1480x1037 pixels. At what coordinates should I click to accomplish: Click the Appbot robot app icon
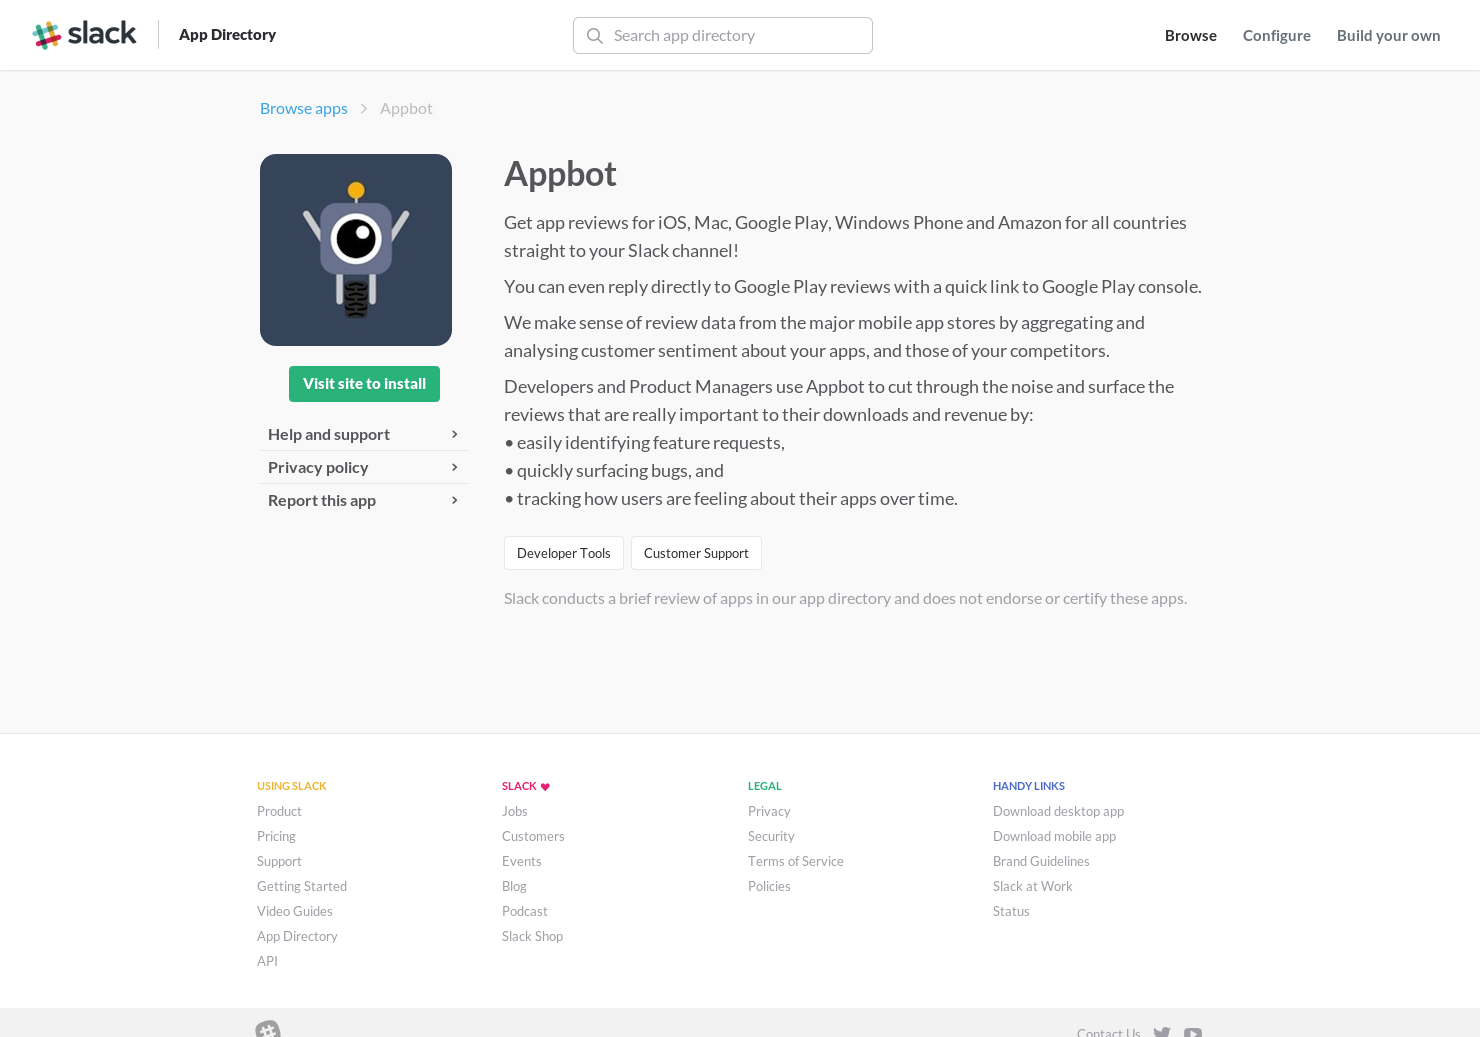(355, 249)
